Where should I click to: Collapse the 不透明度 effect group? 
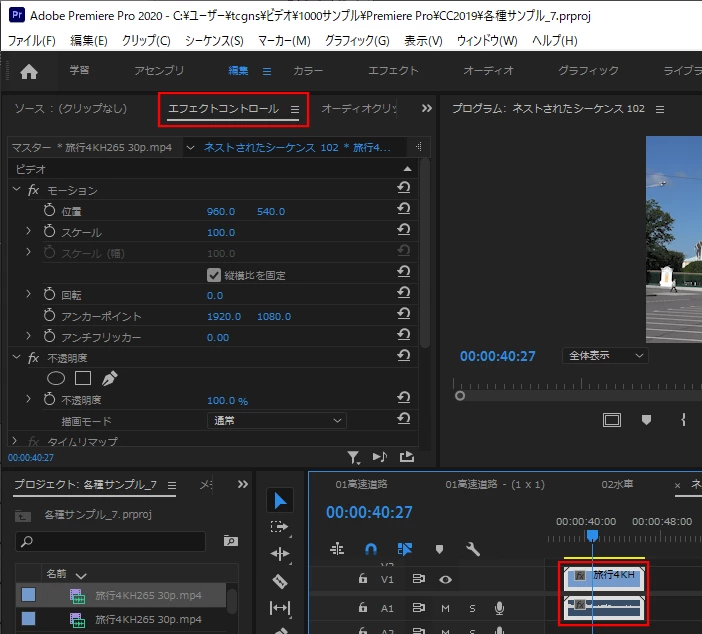coord(17,357)
